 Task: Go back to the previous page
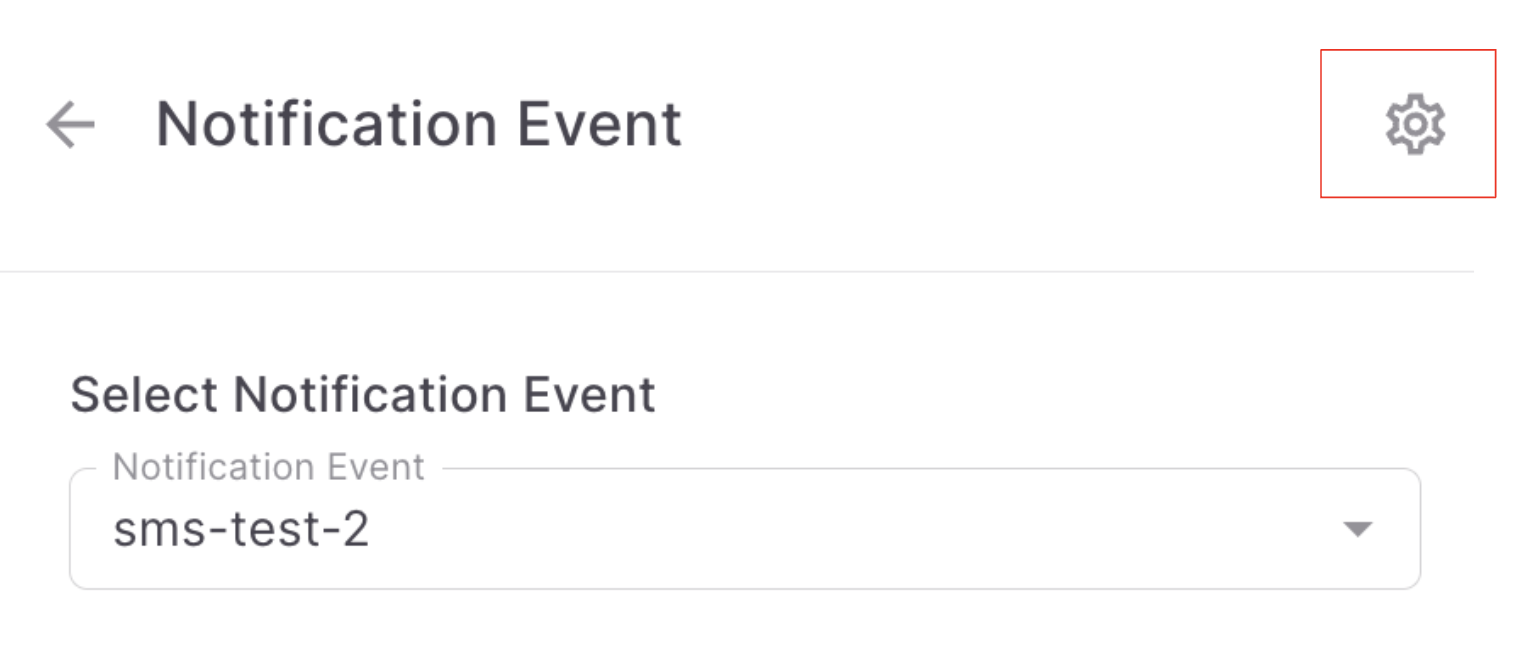[x=70, y=125]
